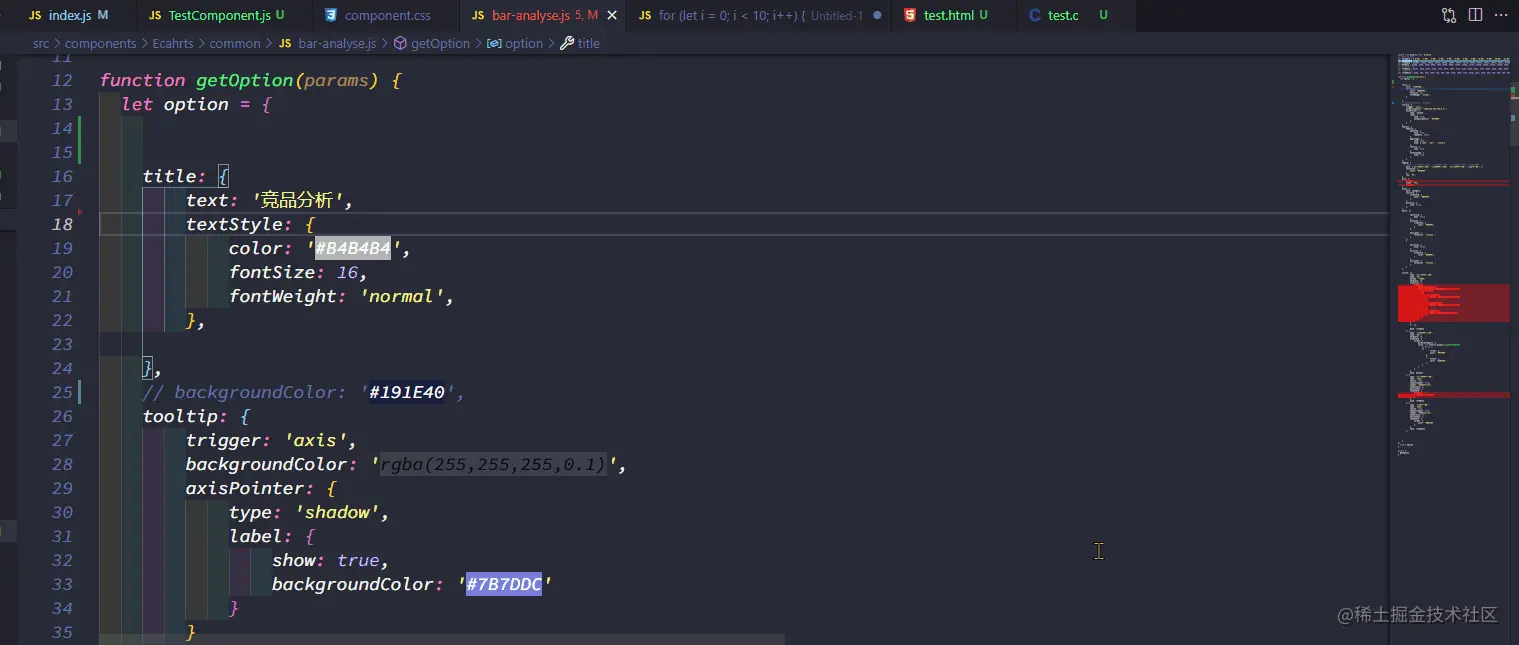Screen dimensions: 1519x645
Task: Click the getOption symbol icon in breadcrumbs
Action: coord(399,43)
